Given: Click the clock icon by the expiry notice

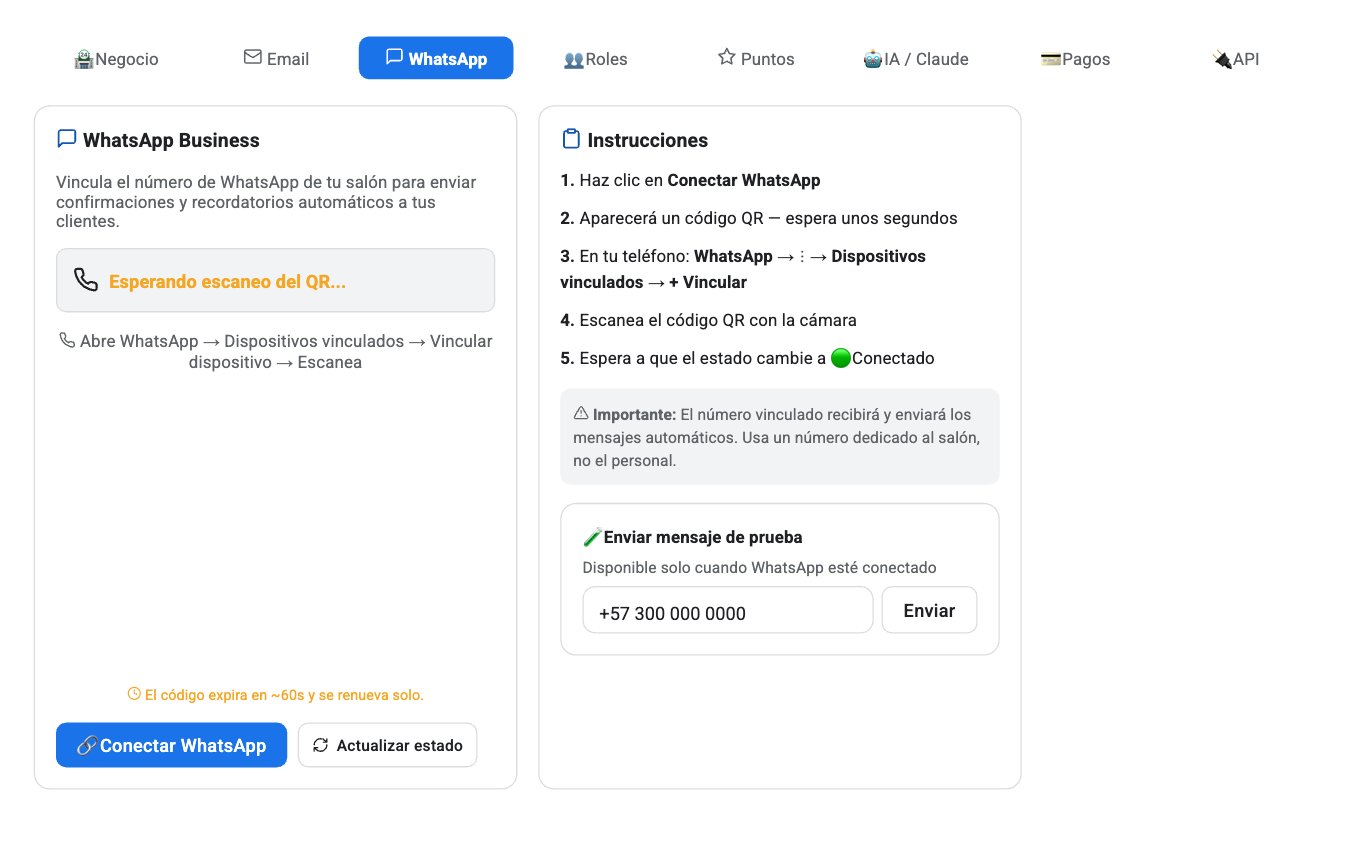Looking at the screenshot, I should pyautogui.click(x=134, y=694).
